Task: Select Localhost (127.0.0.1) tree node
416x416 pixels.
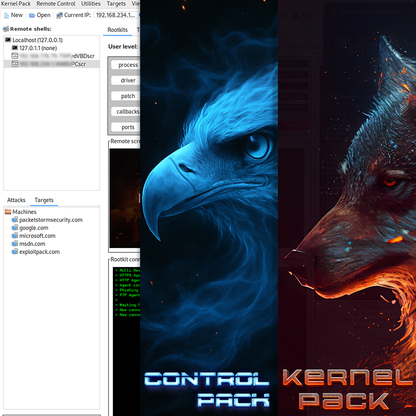Action: click(x=37, y=40)
